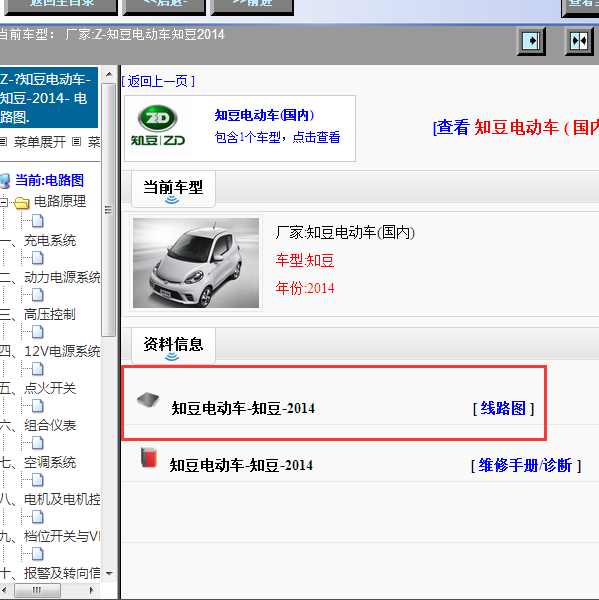Screen dimensions: 599x600
Task: Click the sidebar horizontal scrollbar thumb
Action: coord(37,590)
